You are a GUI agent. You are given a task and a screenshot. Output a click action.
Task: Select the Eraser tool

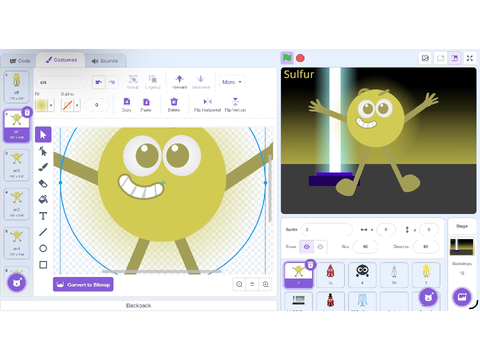click(43, 183)
